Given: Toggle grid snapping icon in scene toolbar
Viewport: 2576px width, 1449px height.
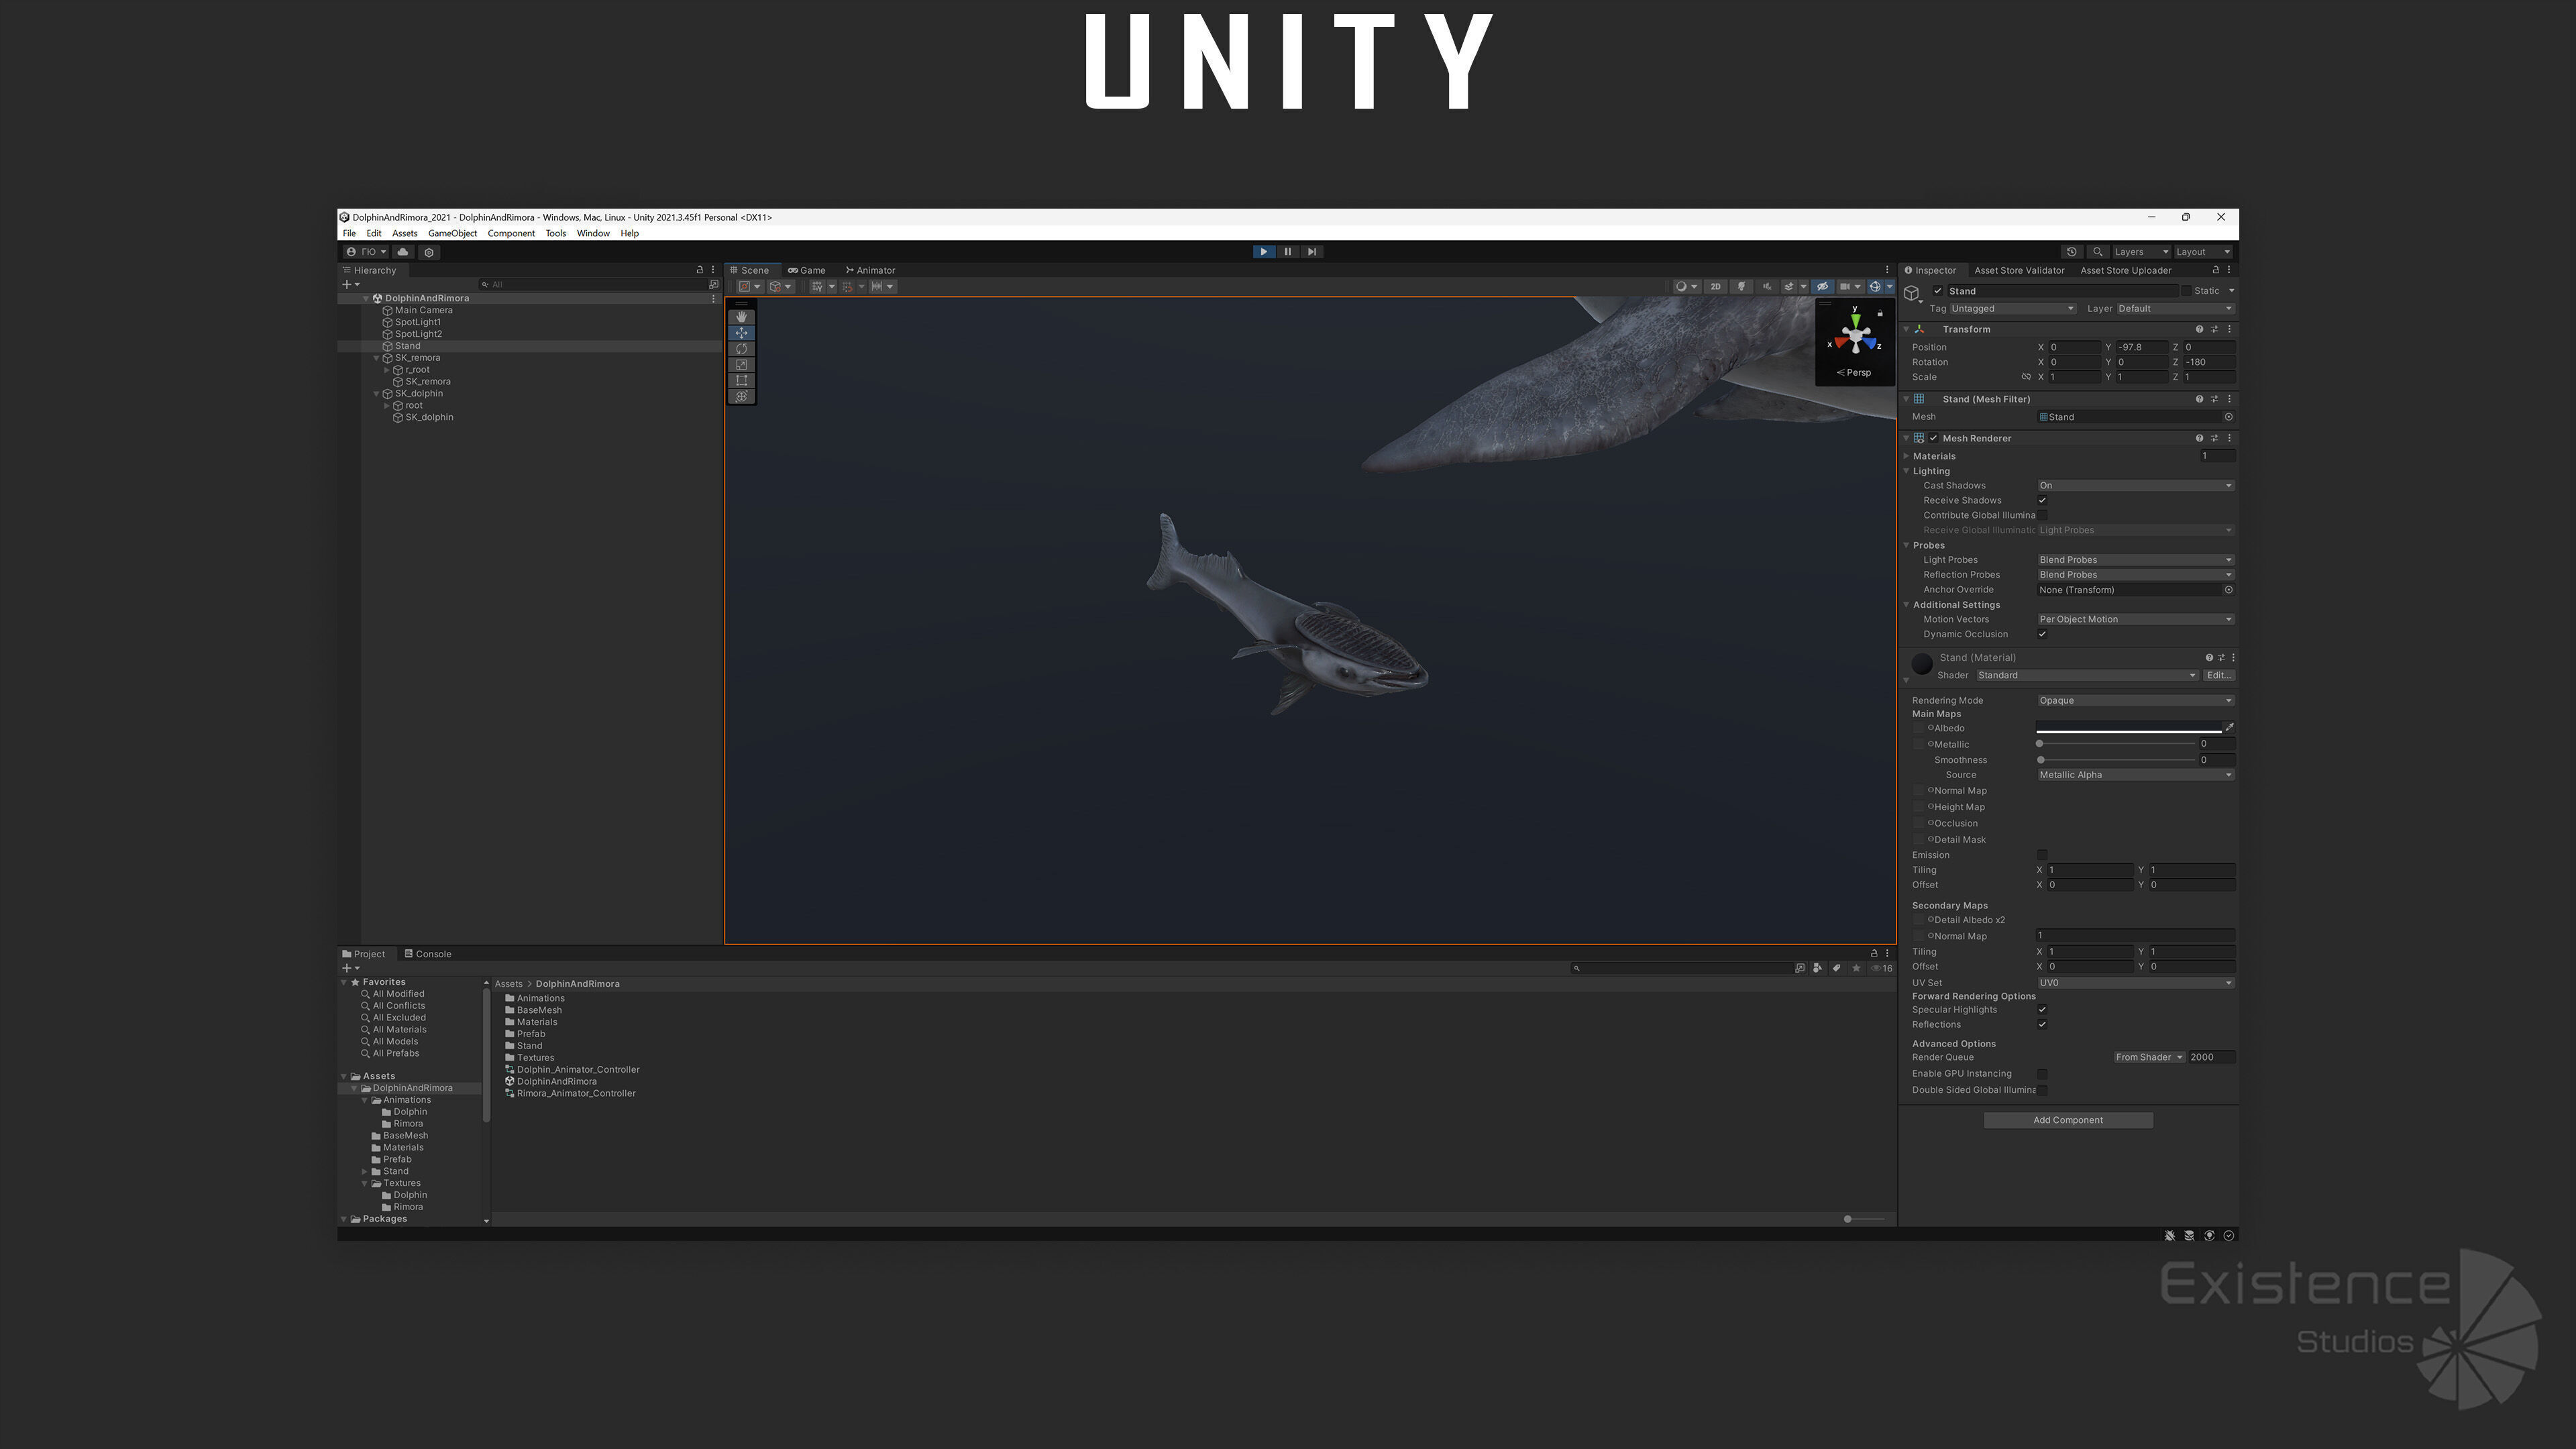Looking at the screenshot, I should (x=849, y=287).
